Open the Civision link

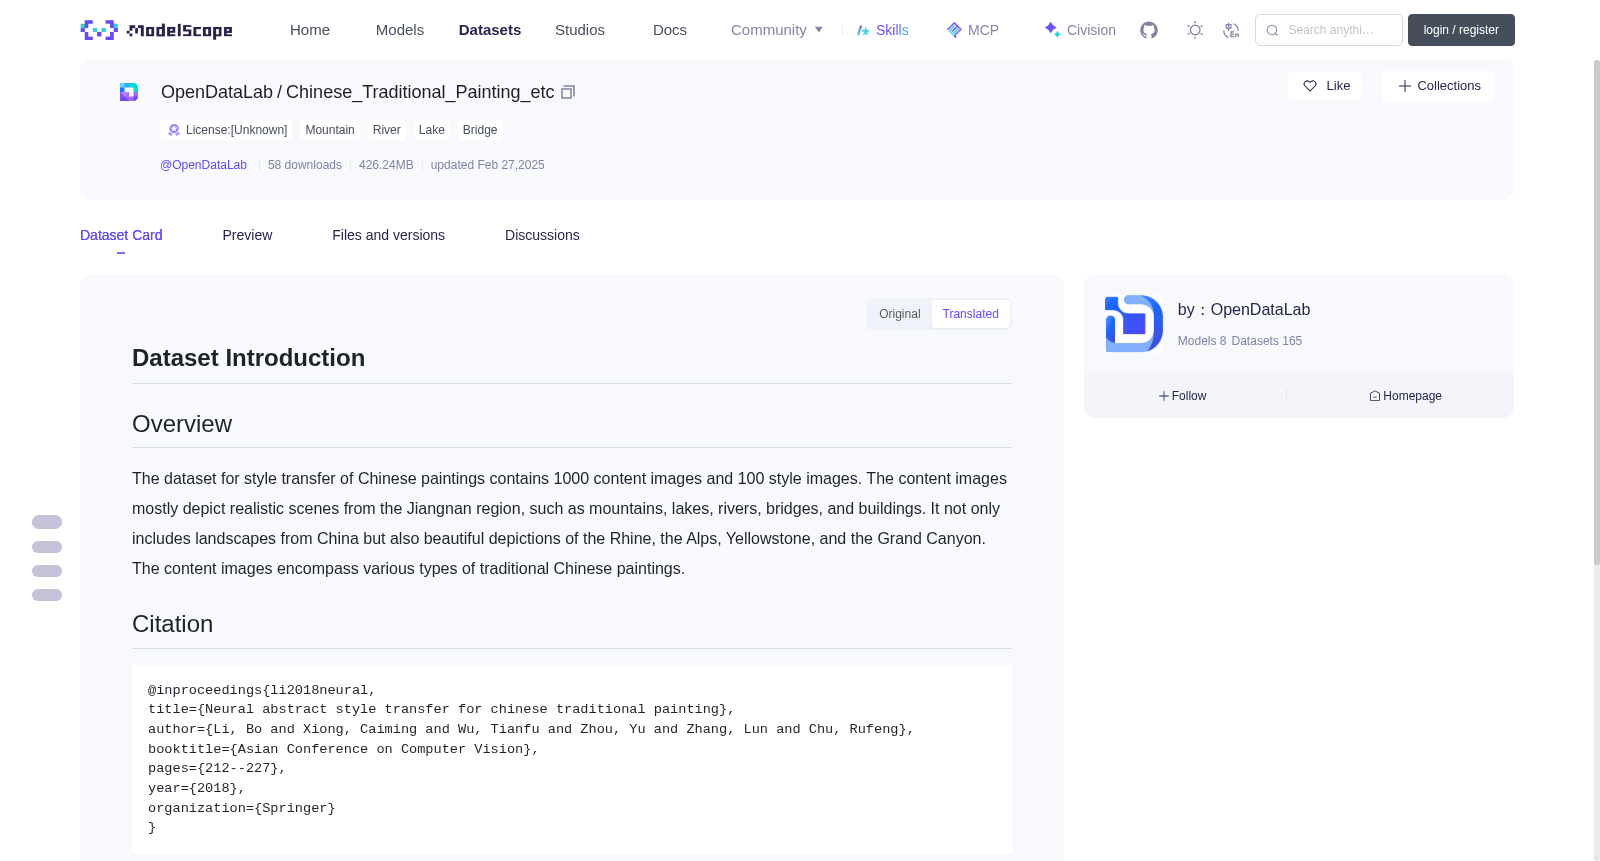[1080, 30]
